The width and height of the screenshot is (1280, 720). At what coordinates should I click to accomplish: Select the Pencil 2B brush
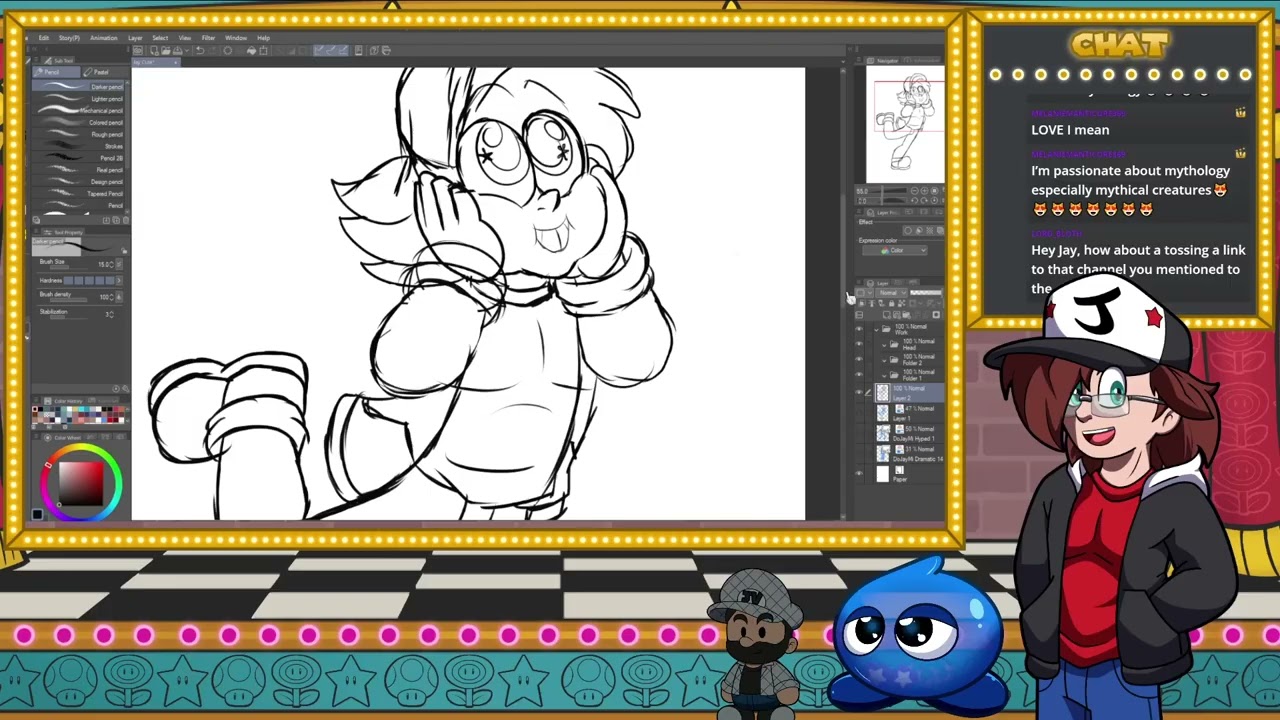[79, 158]
